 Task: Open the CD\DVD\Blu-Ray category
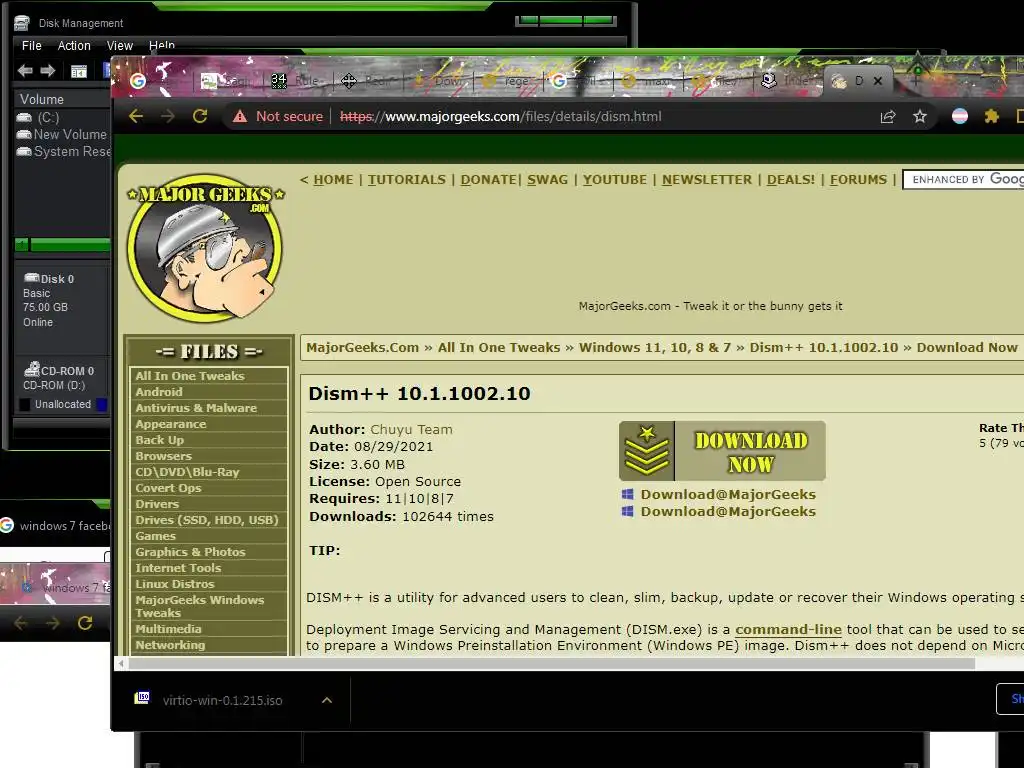[187, 472]
